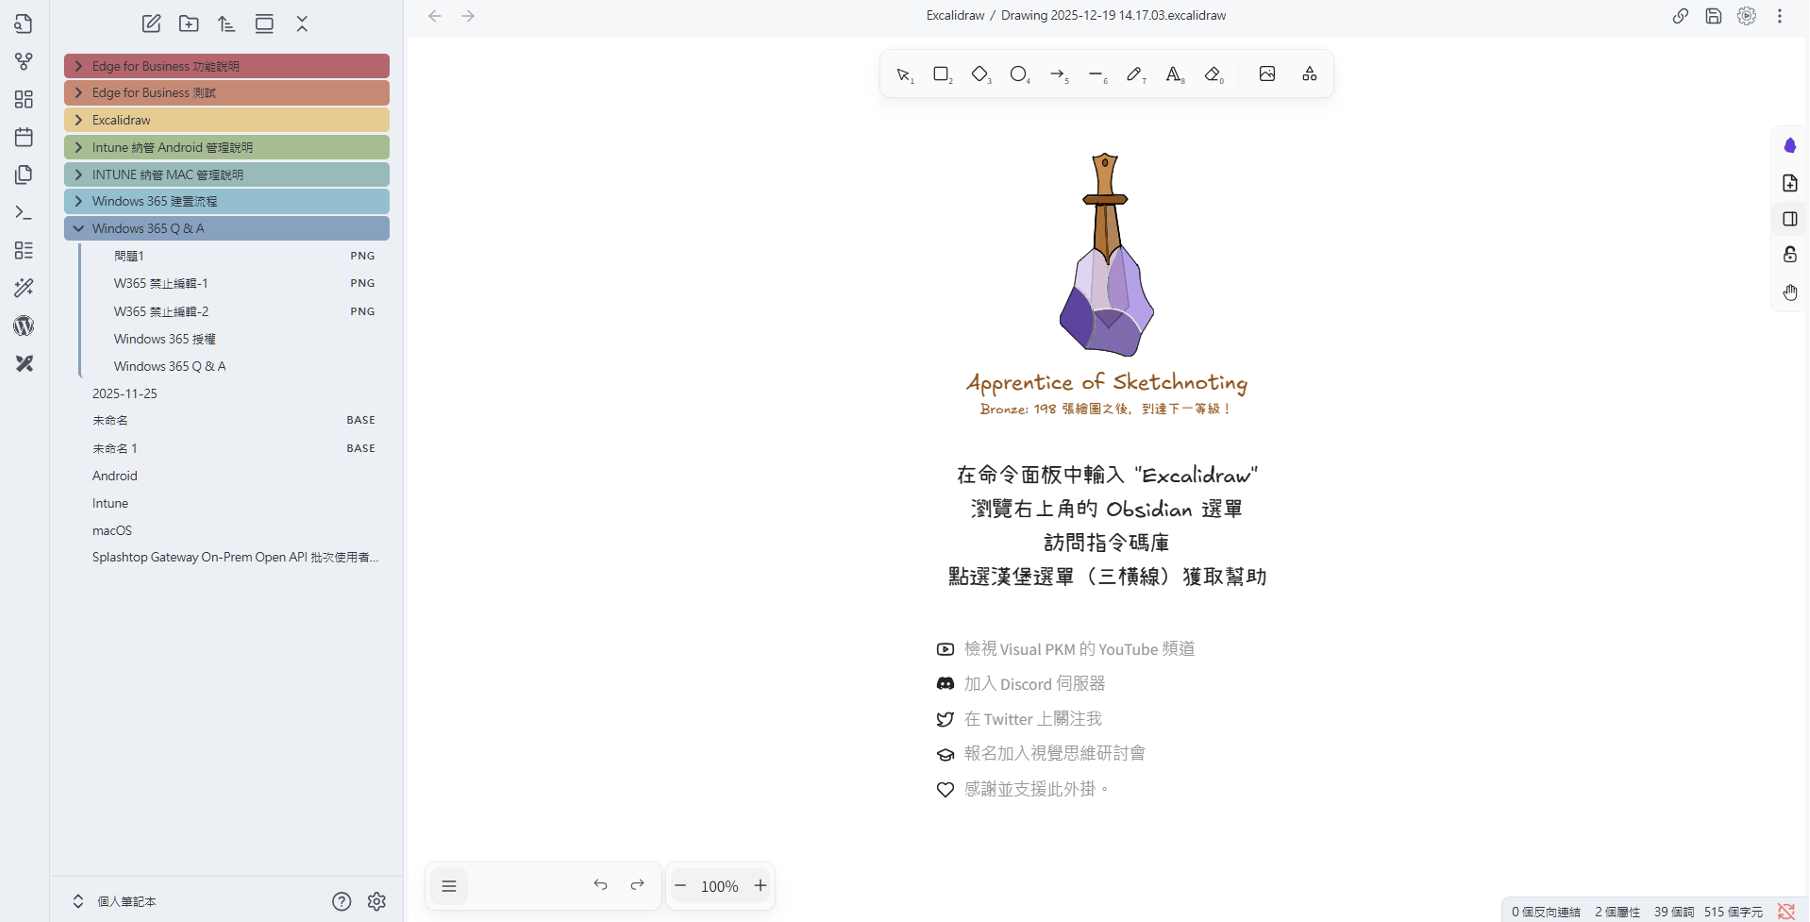Select the Rectangle tool in the Excalidraw toolbar

click(x=941, y=74)
